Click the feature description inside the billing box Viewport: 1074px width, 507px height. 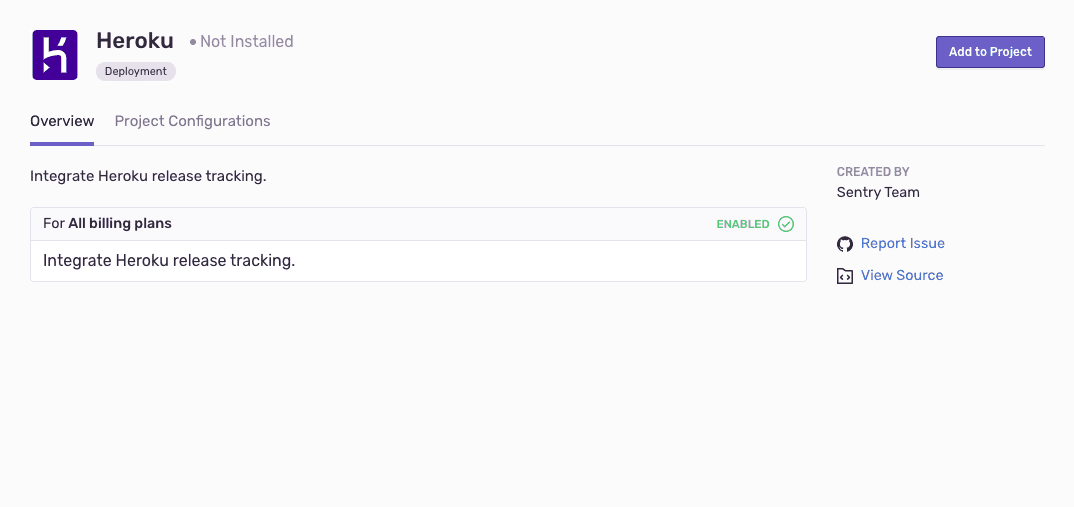pyautogui.click(x=169, y=261)
